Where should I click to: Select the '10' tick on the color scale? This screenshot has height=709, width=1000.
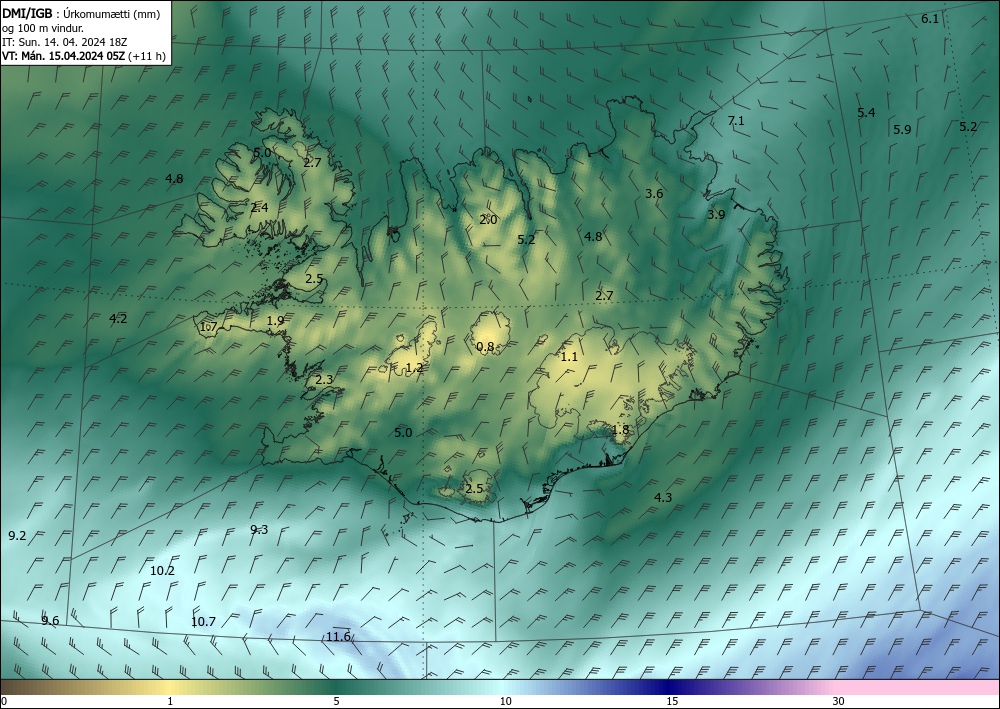(505, 701)
